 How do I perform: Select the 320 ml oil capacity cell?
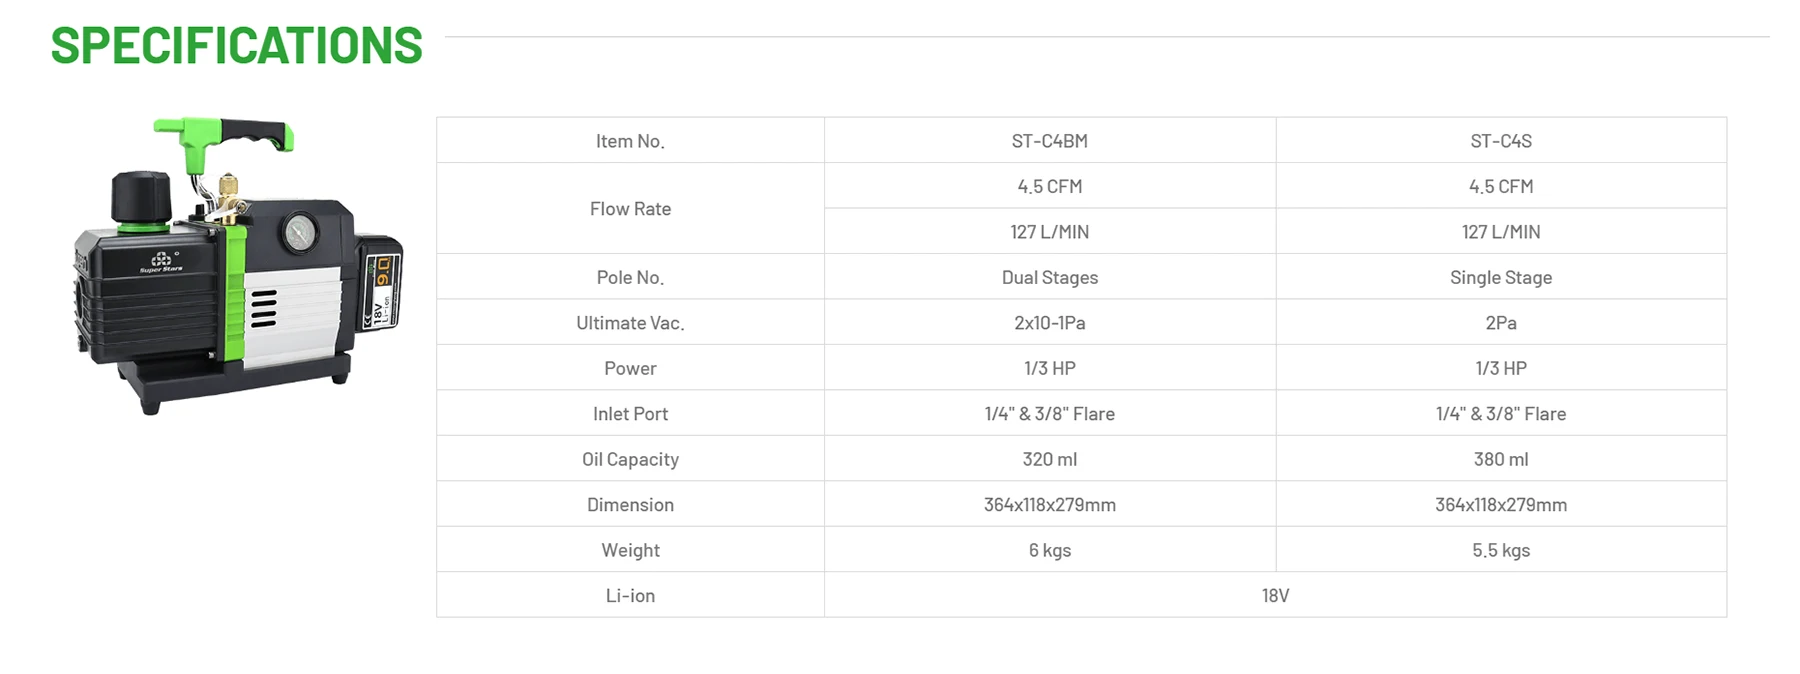tap(1049, 459)
